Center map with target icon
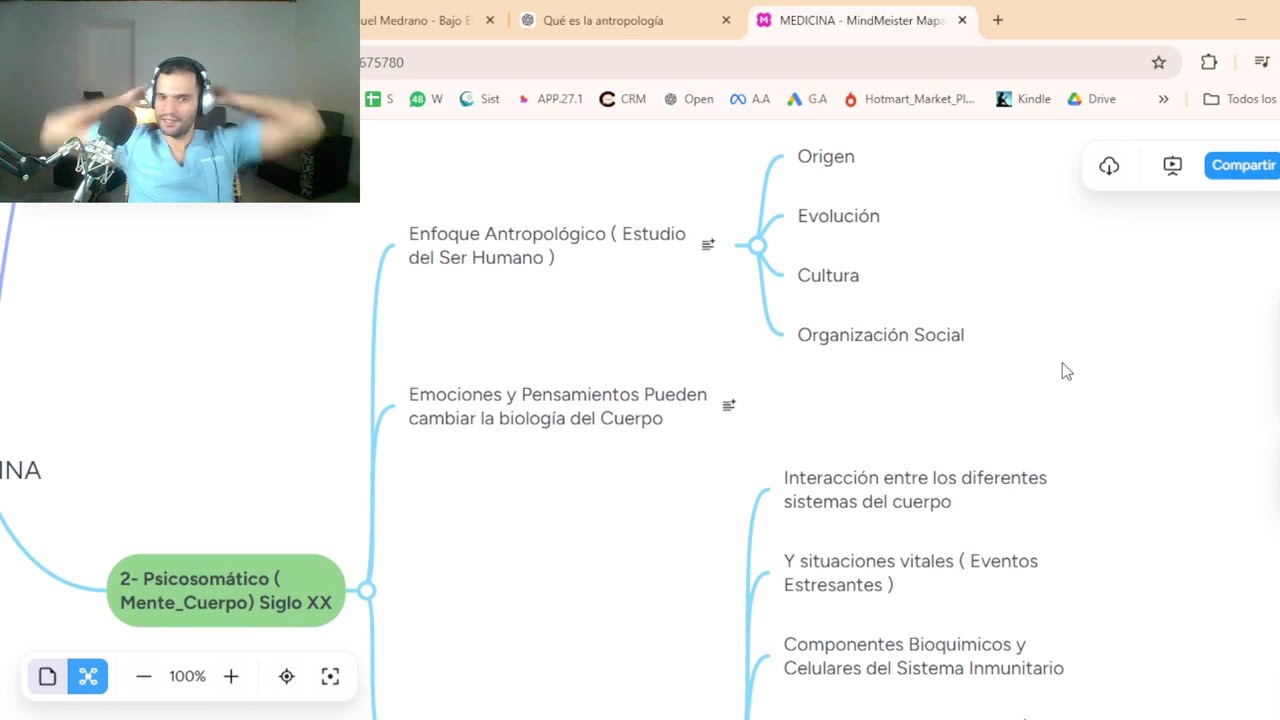The width and height of the screenshot is (1280, 720). coord(287,677)
